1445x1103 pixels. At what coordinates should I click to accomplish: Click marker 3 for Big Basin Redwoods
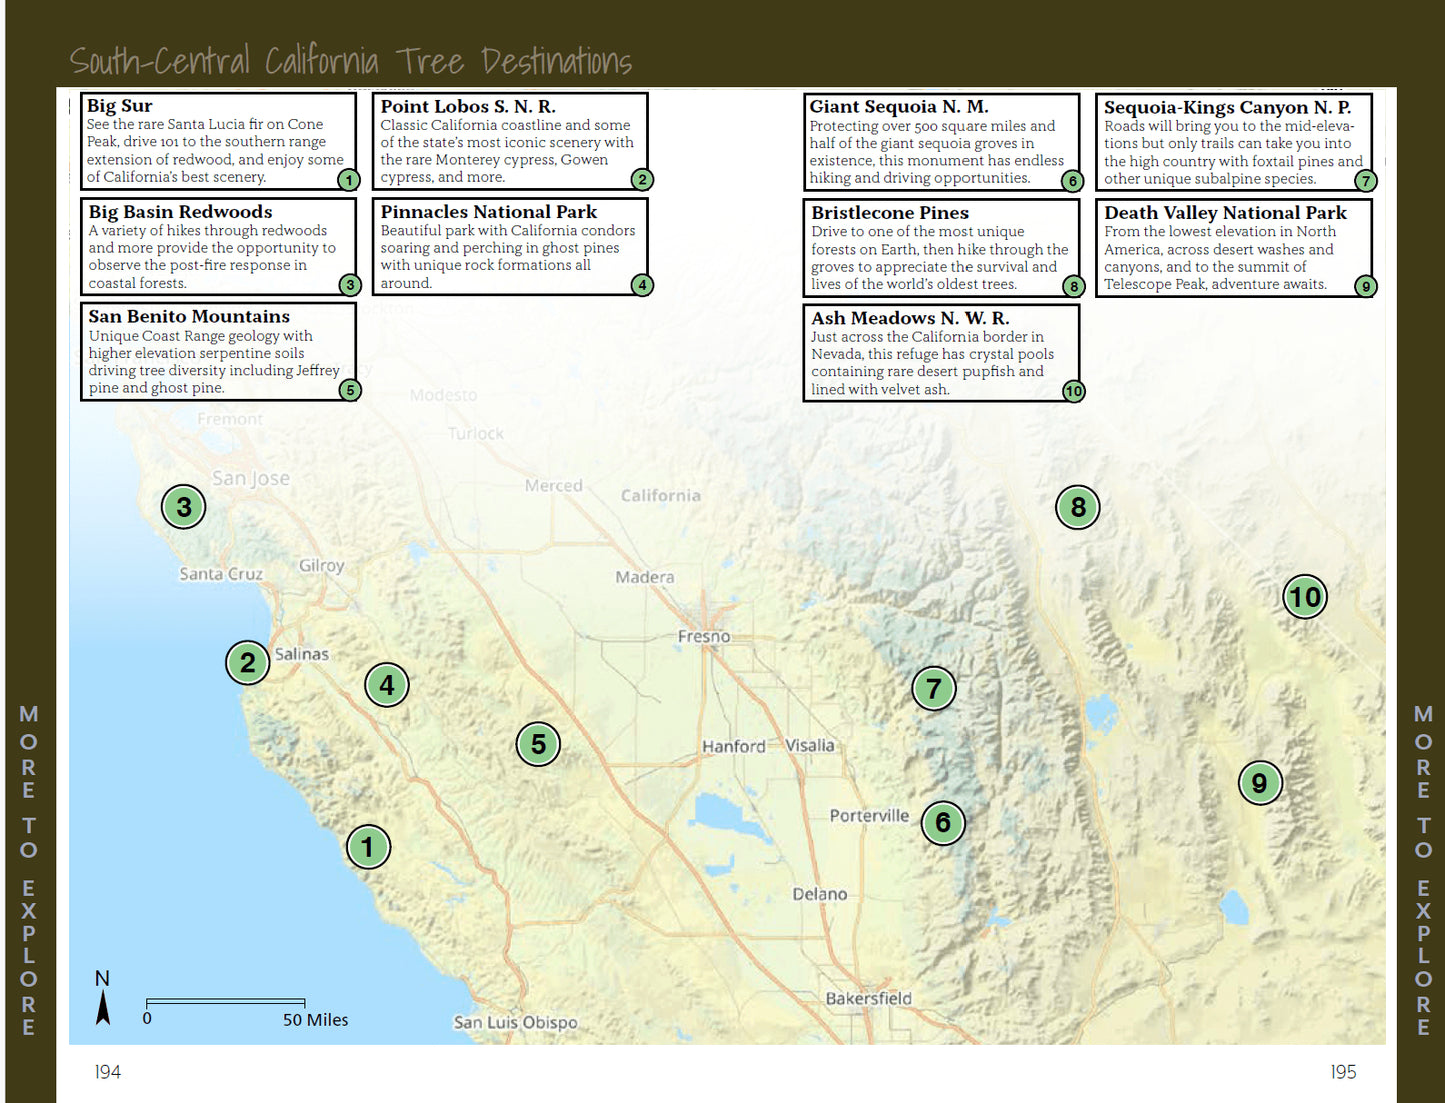click(x=183, y=507)
